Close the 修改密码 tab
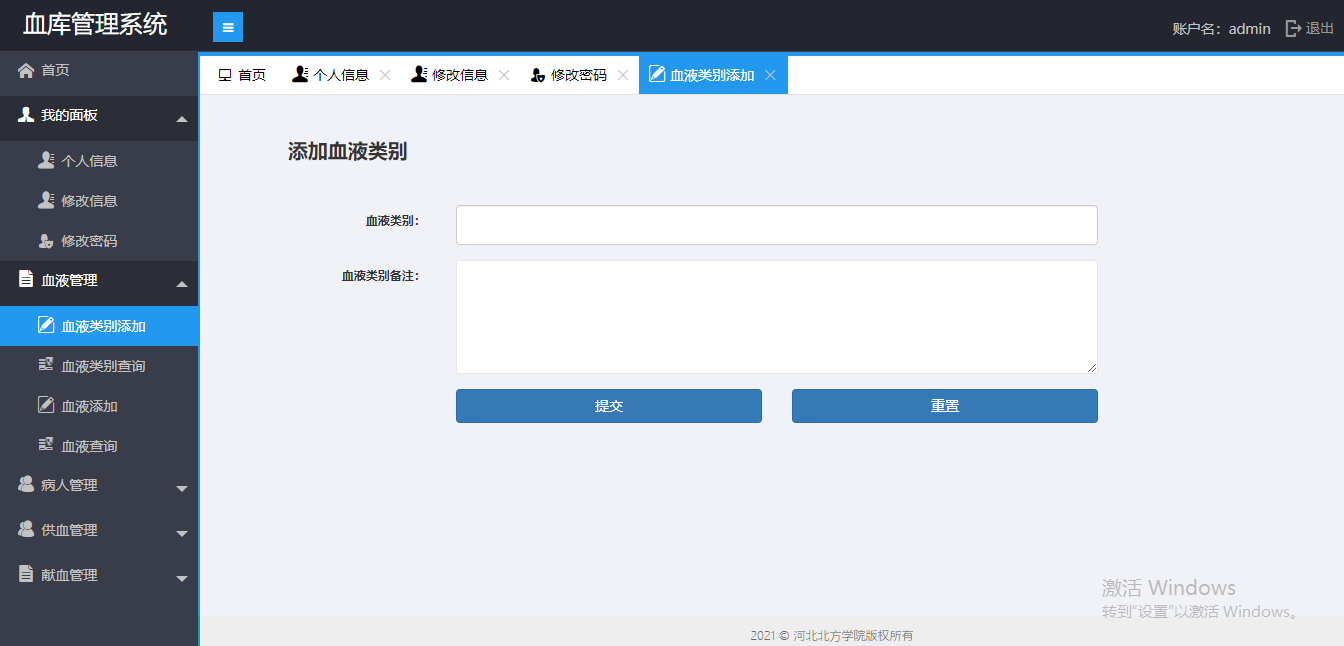Screen dimensions: 1344x646 pyautogui.click(x=623, y=75)
